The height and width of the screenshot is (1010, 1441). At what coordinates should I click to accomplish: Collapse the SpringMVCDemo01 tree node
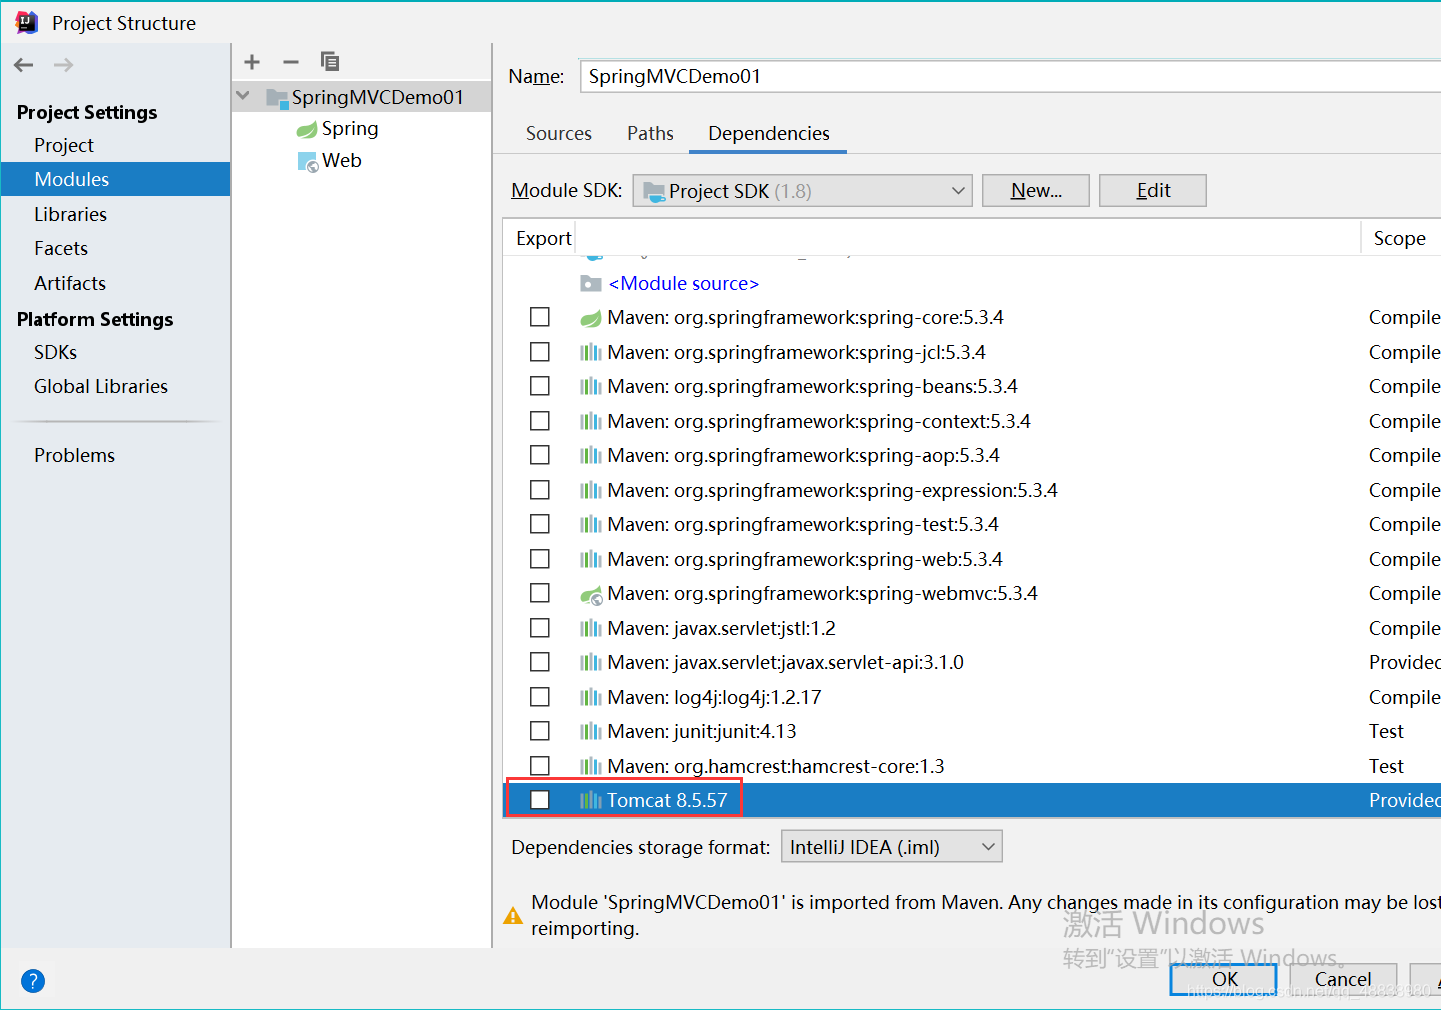click(243, 97)
